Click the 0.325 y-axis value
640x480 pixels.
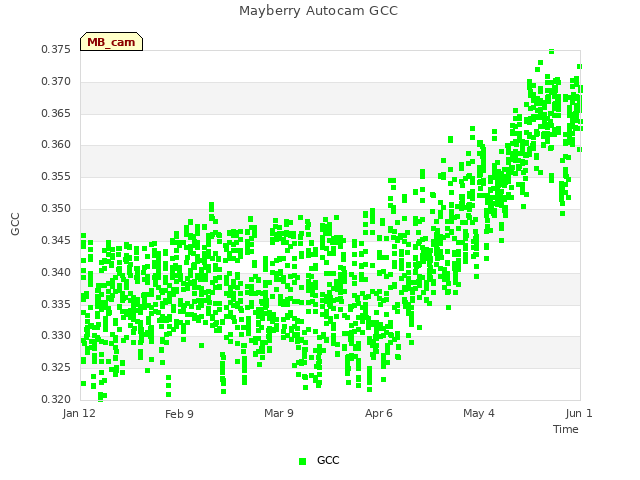click(x=56, y=367)
